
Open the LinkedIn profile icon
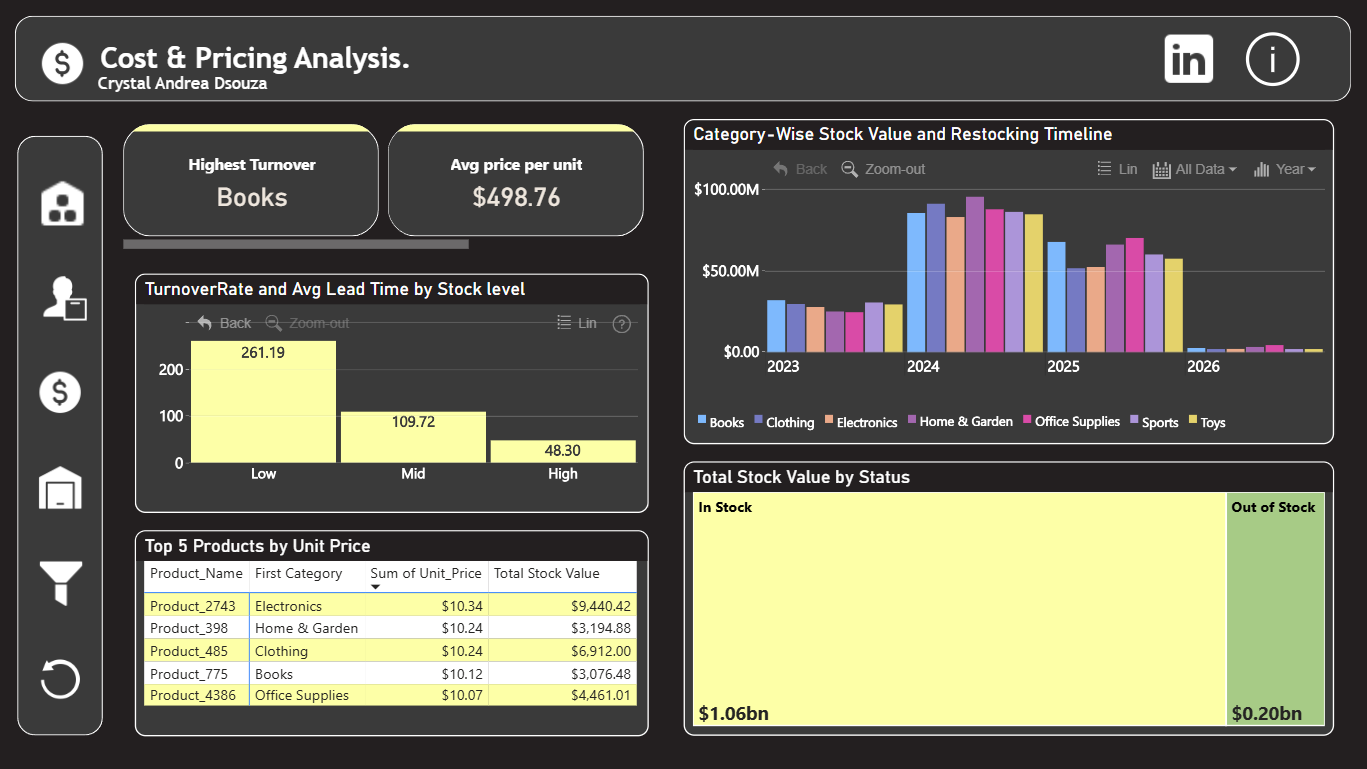click(1189, 59)
